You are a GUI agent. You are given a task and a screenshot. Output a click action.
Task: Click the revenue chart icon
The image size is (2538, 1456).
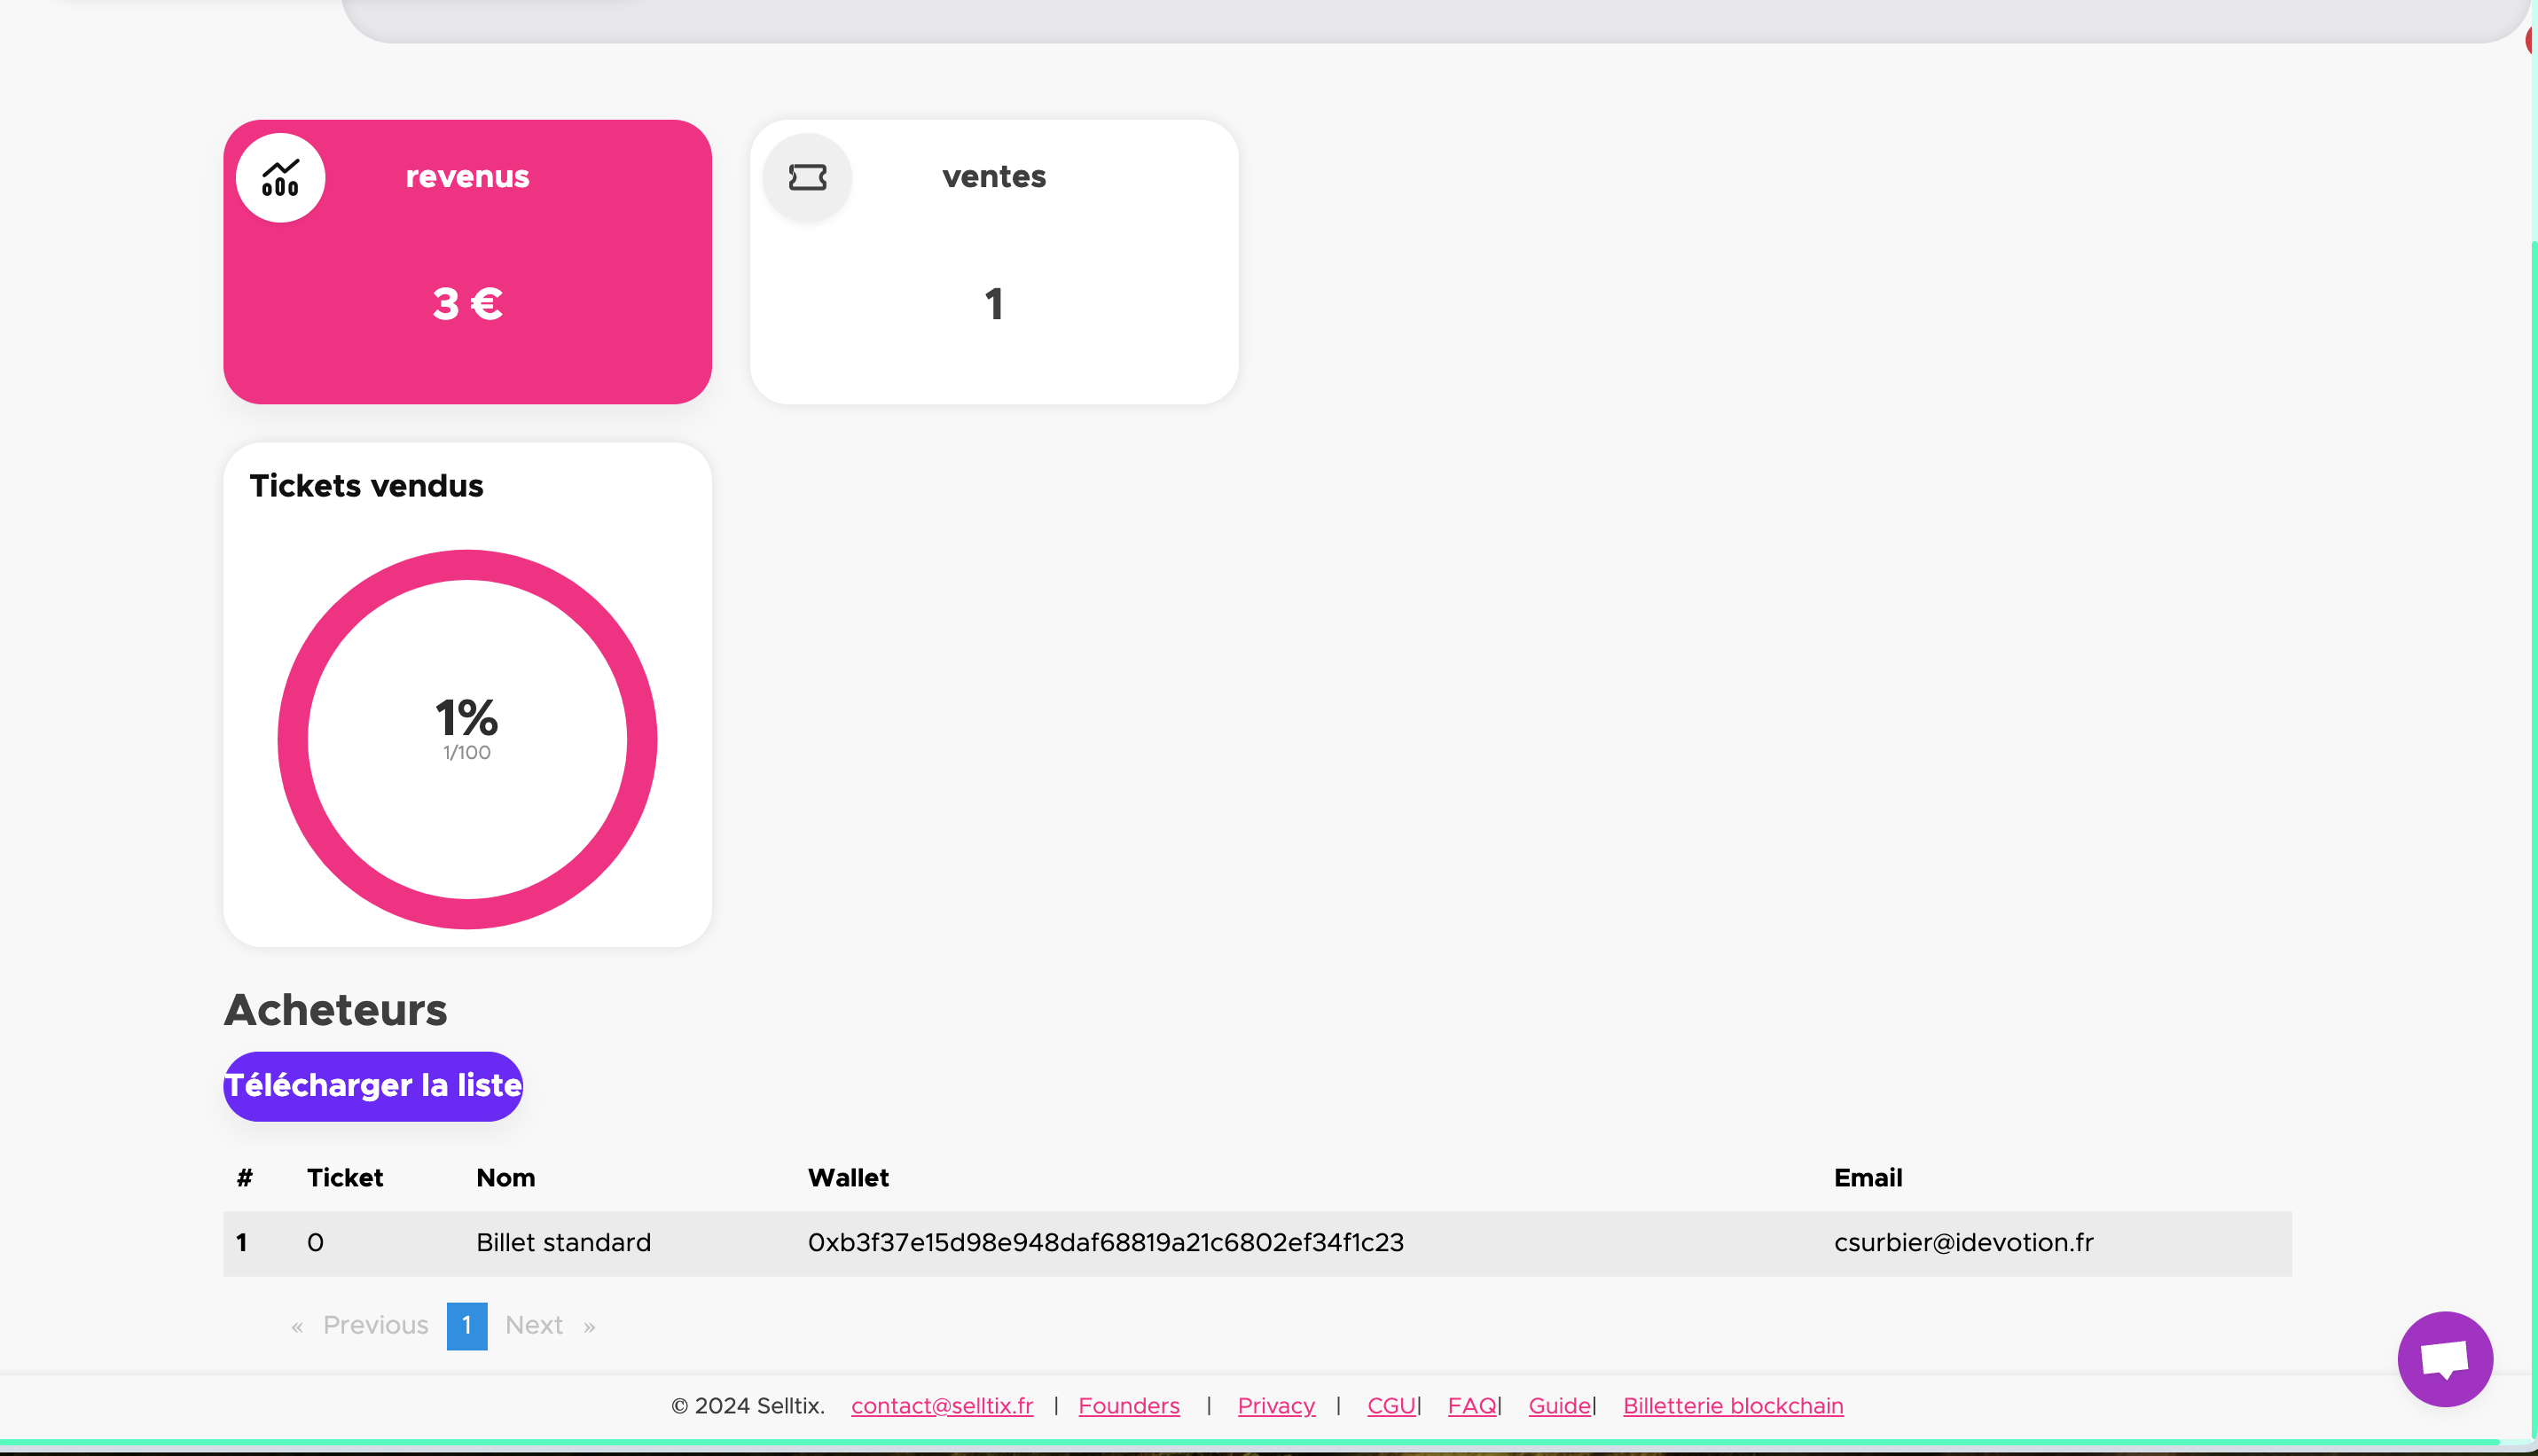click(x=280, y=178)
